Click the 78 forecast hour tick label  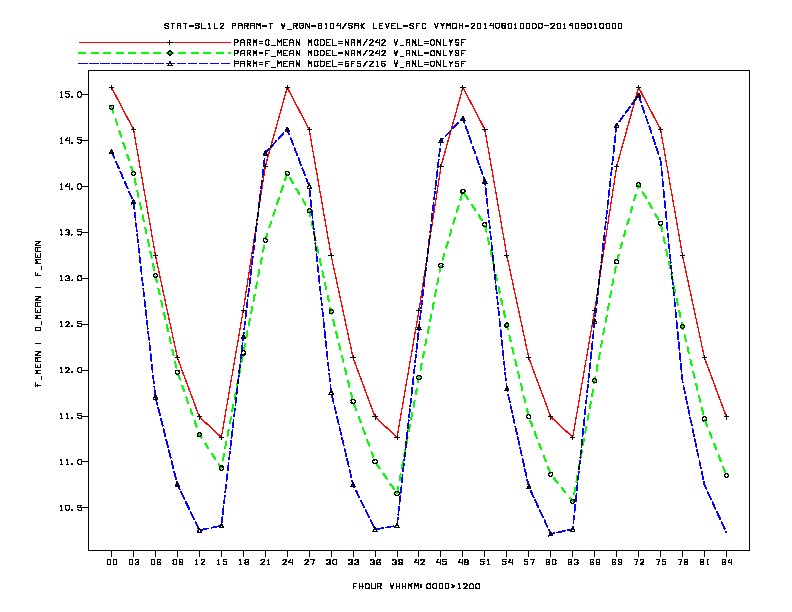(x=683, y=562)
